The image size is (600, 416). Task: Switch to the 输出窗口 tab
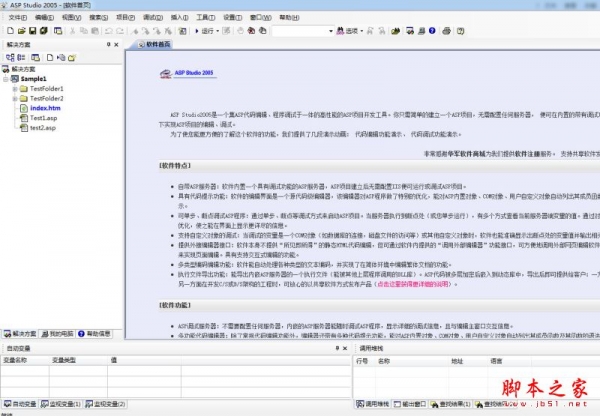(410, 404)
